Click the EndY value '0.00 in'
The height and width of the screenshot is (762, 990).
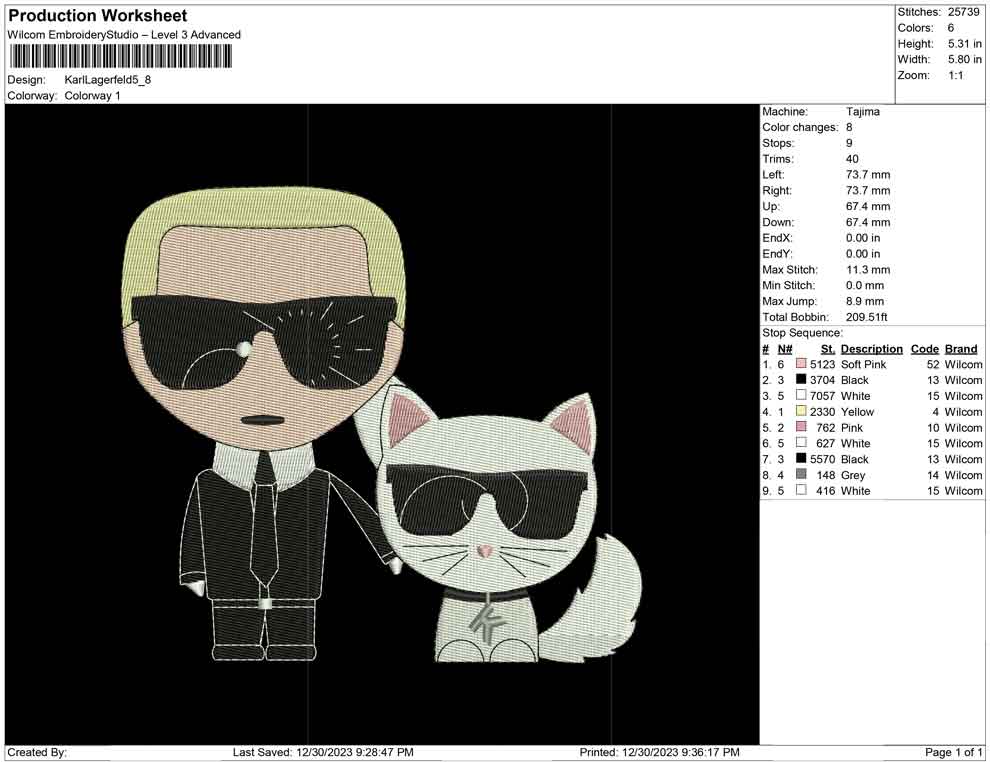click(x=863, y=254)
